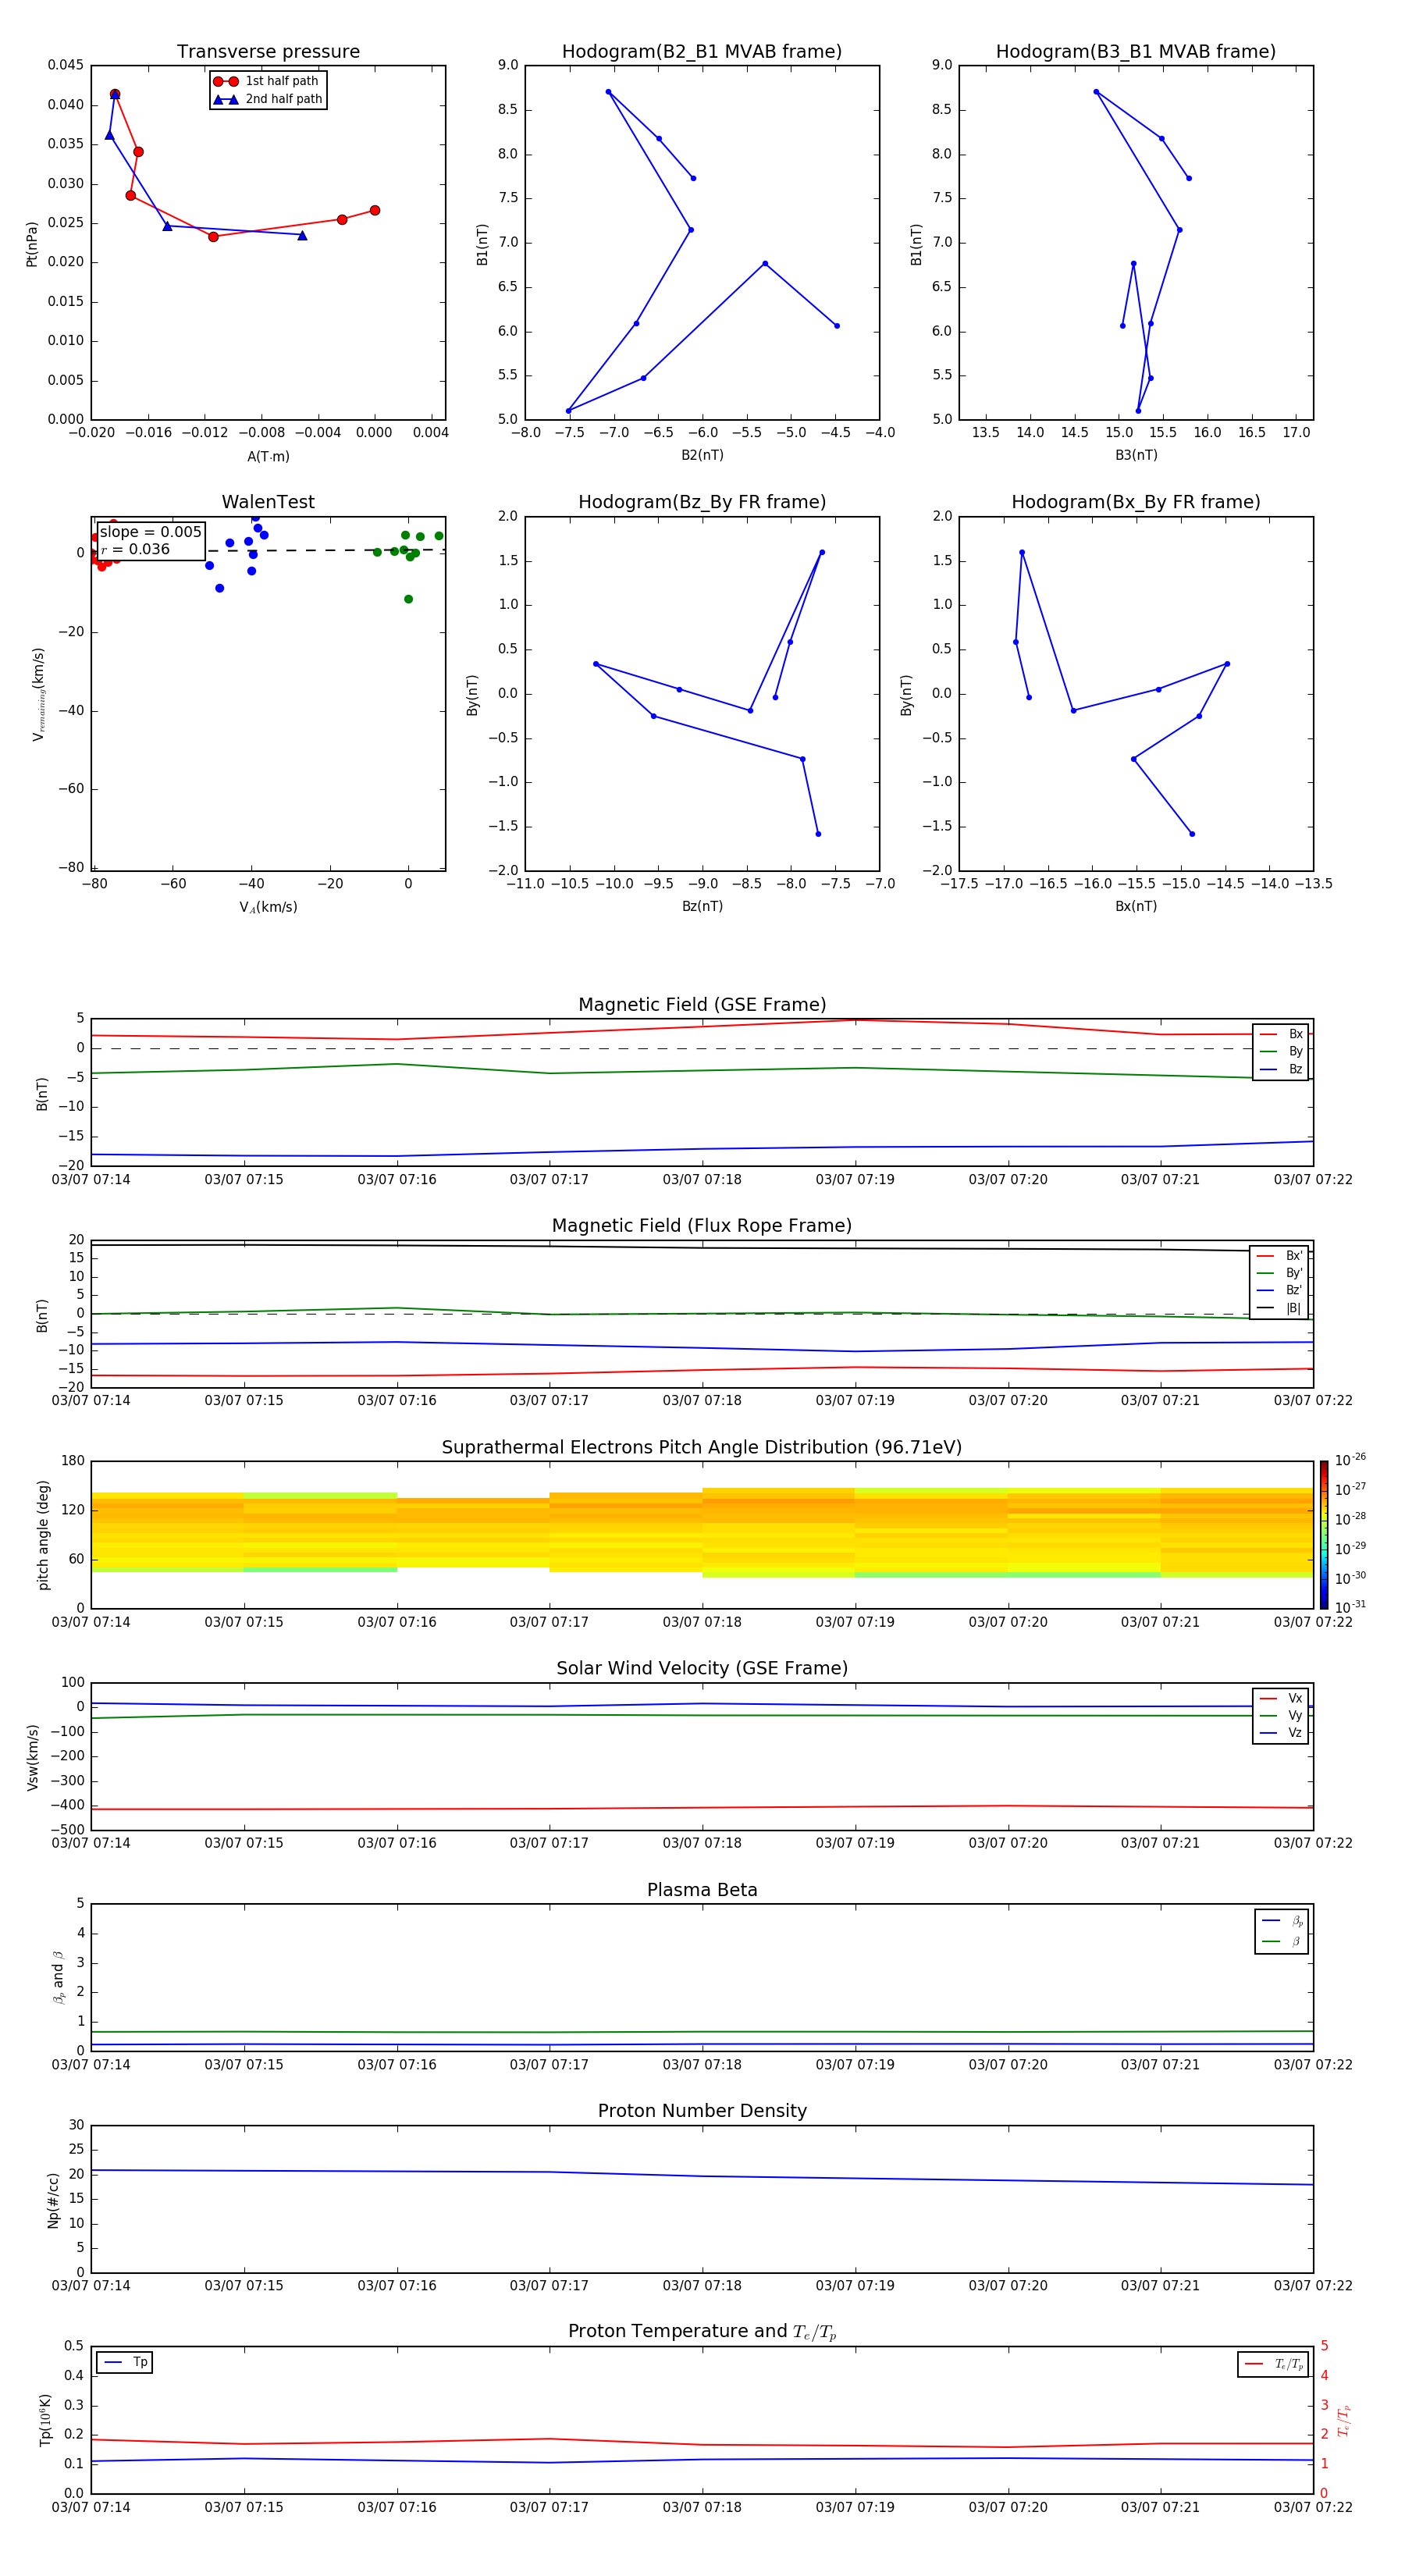This screenshot has width=1405, height=2576.
Task: Select the "Vz" velocity legend entry
Action: tap(1281, 1733)
